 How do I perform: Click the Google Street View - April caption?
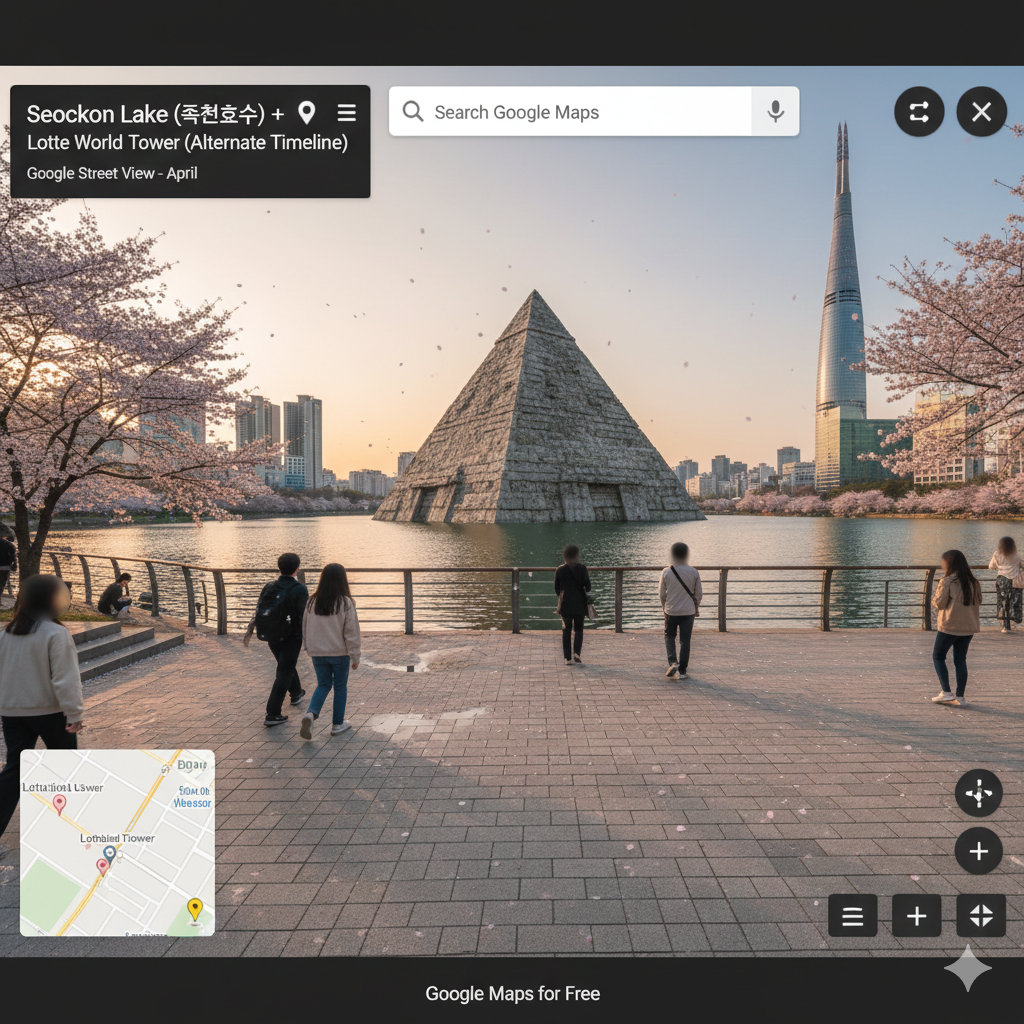112,173
